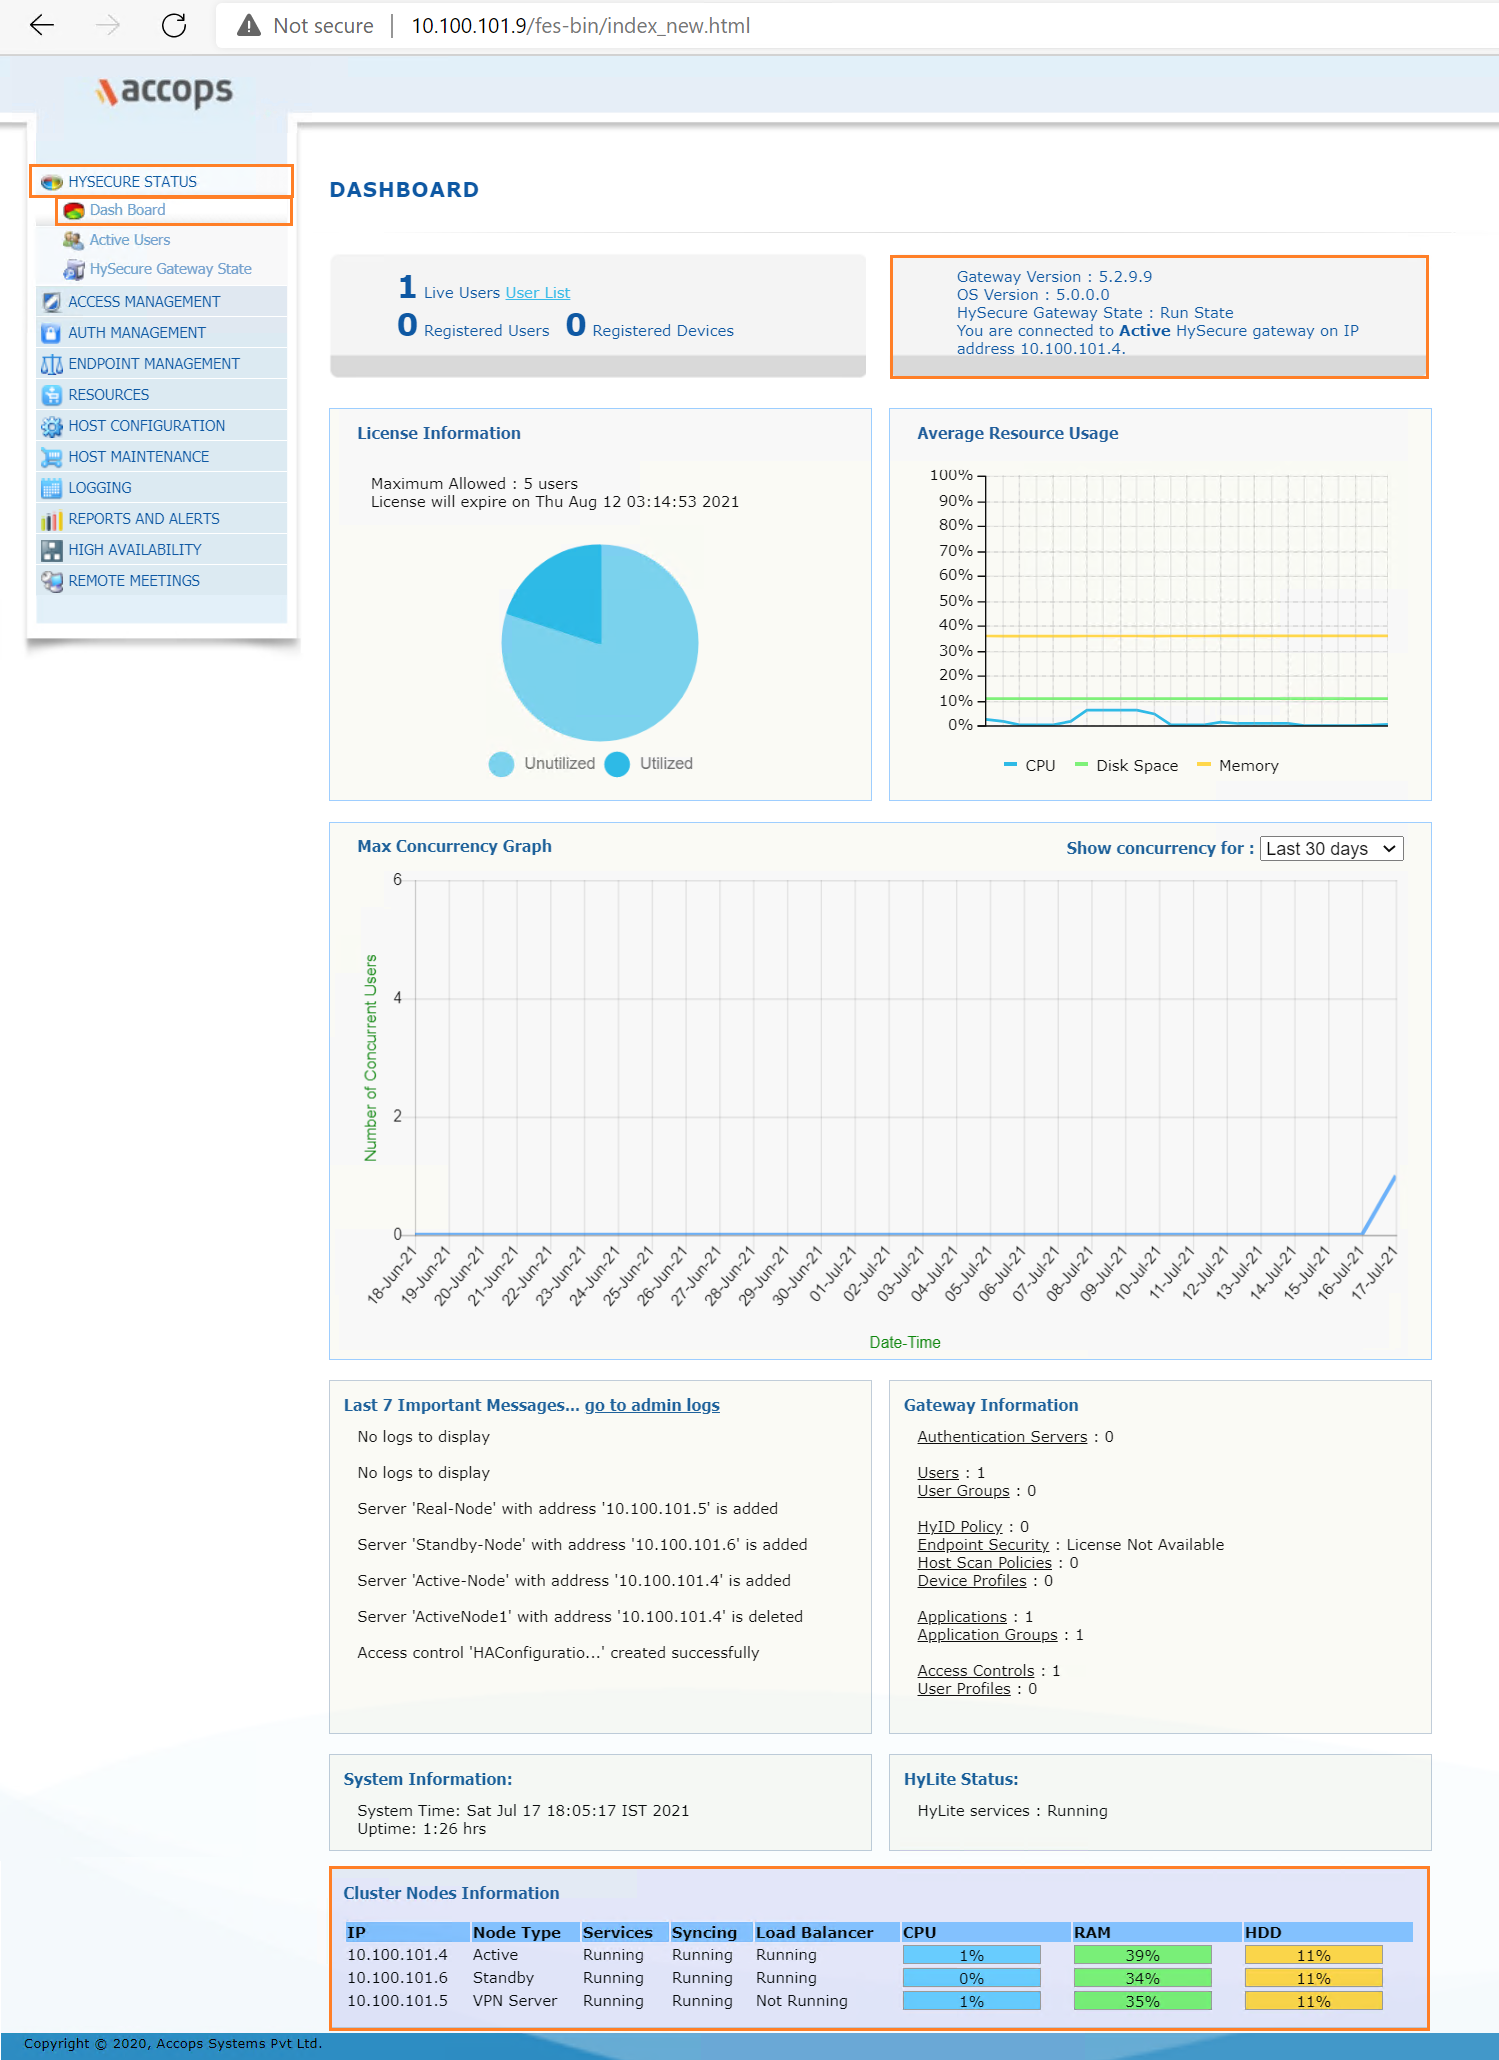Click the Not Running load balancer status
This screenshot has height=2060, width=1499.
tap(801, 2001)
